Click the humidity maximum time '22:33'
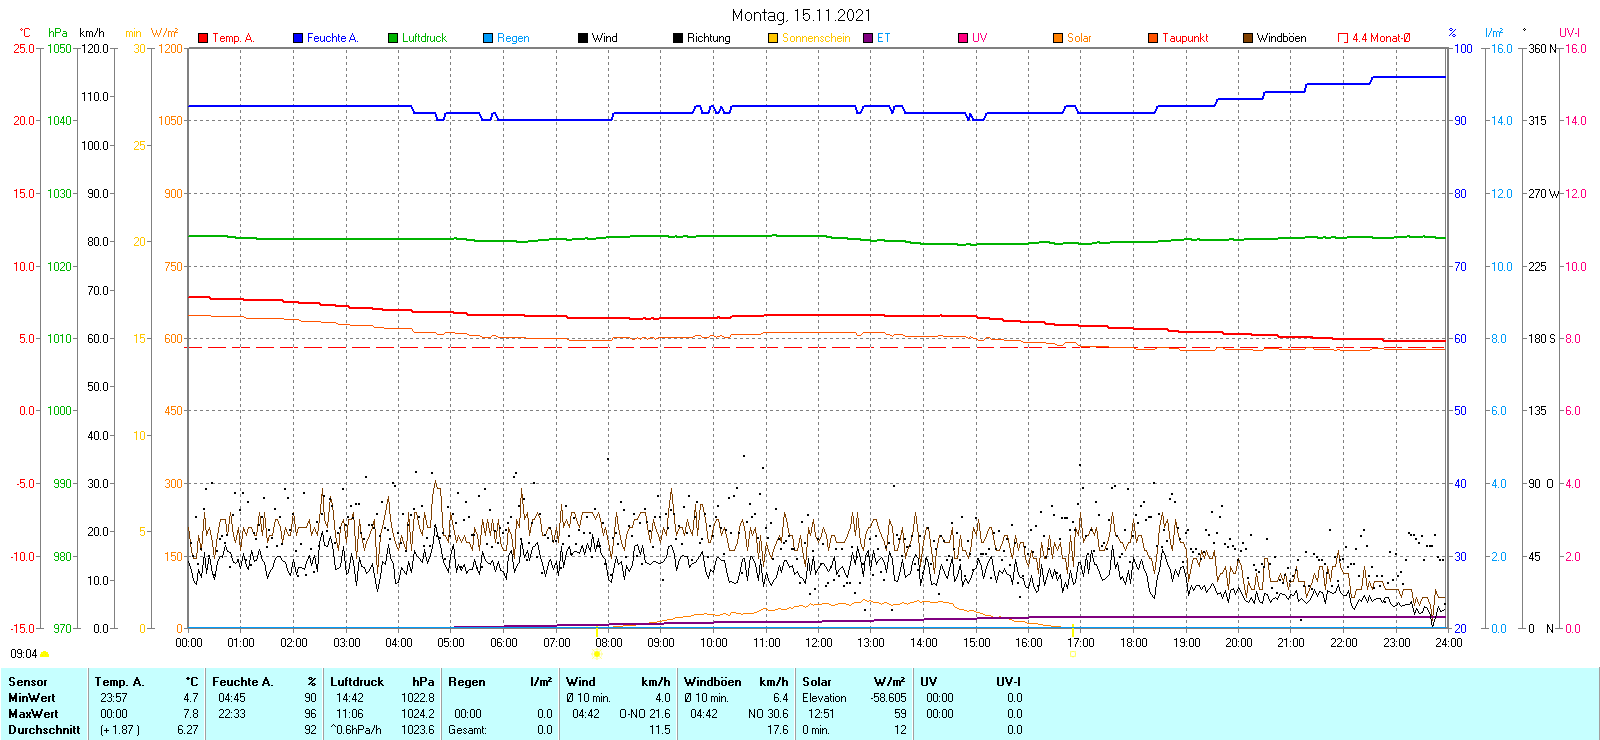The width and height of the screenshot is (1600, 740). [232, 714]
